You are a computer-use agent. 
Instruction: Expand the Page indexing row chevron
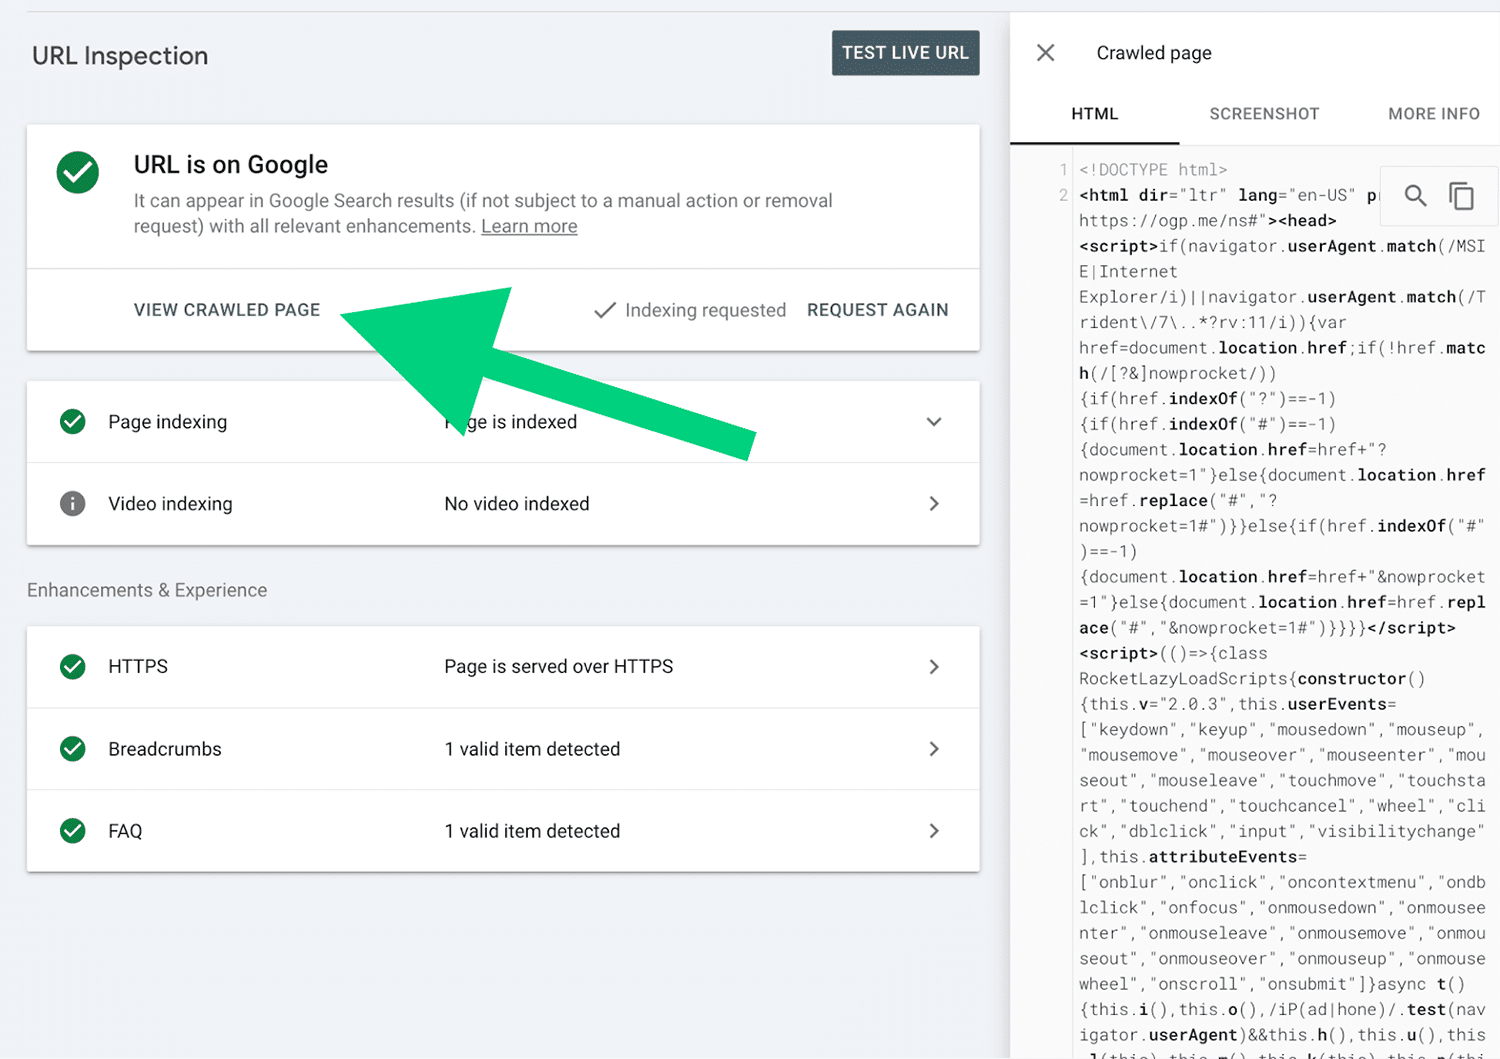pos(933,422)
